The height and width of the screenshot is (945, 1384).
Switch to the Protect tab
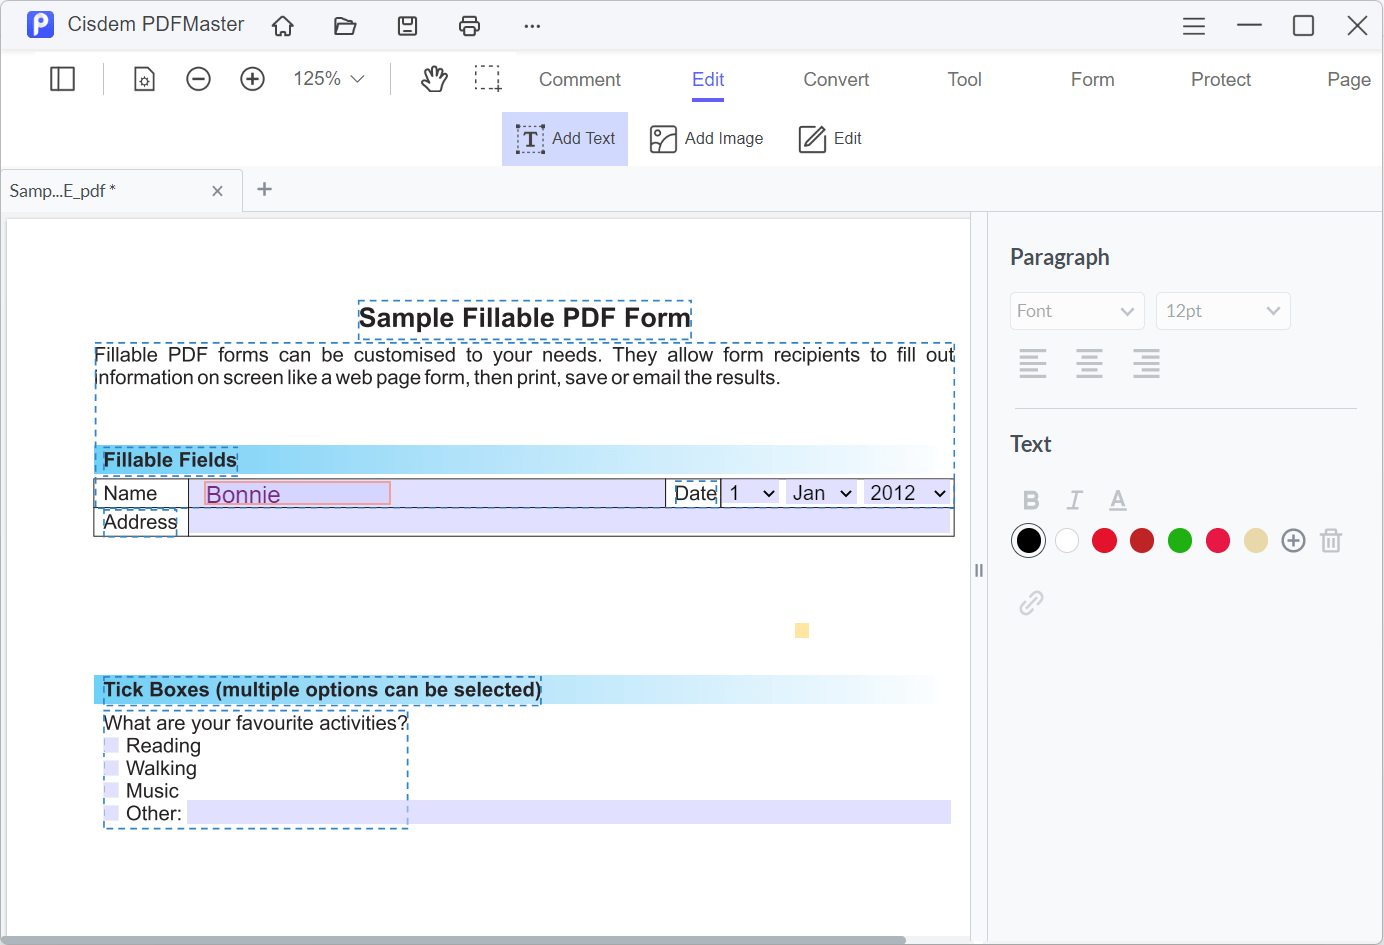1220,80
